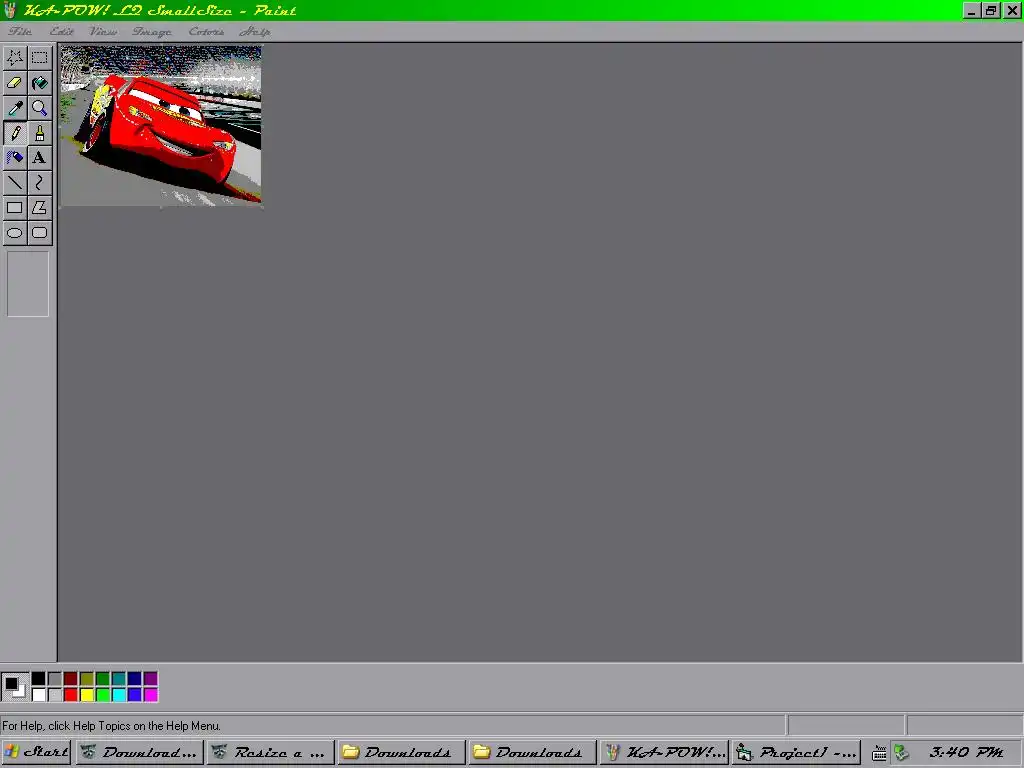
Task: Click the 'For Help, click Help Topics' status text
Action: 112,726
